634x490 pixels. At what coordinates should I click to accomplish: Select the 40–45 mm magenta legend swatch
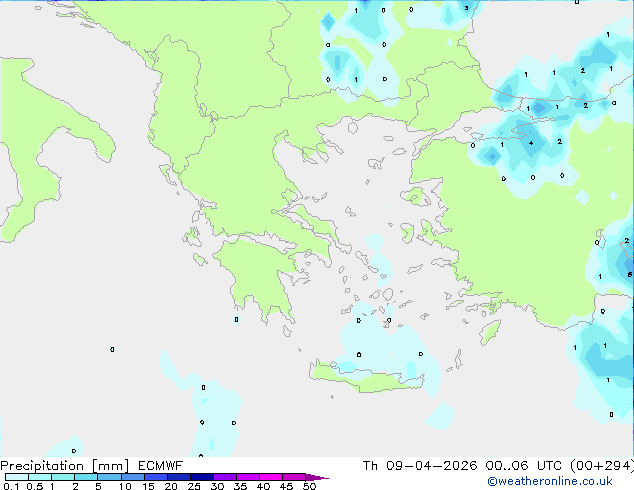tap(271, 477)
